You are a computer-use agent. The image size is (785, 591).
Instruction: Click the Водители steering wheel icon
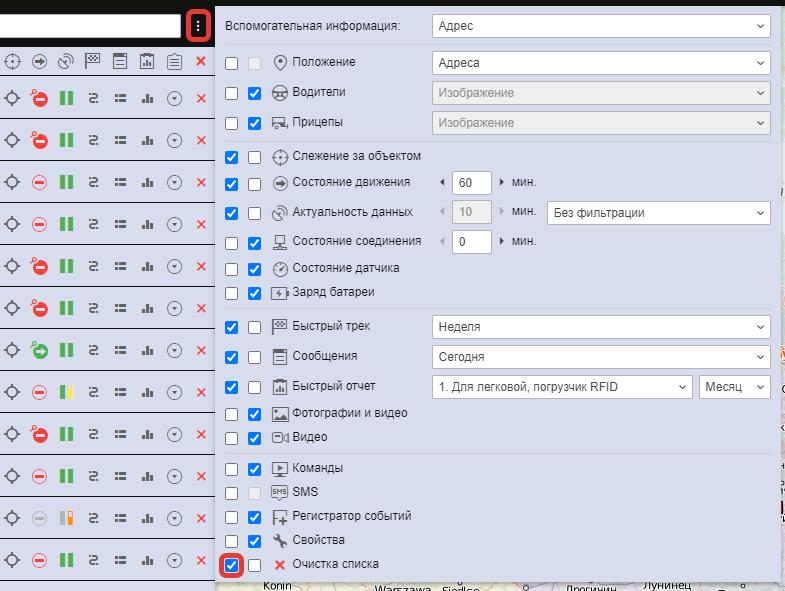point(280,93)
